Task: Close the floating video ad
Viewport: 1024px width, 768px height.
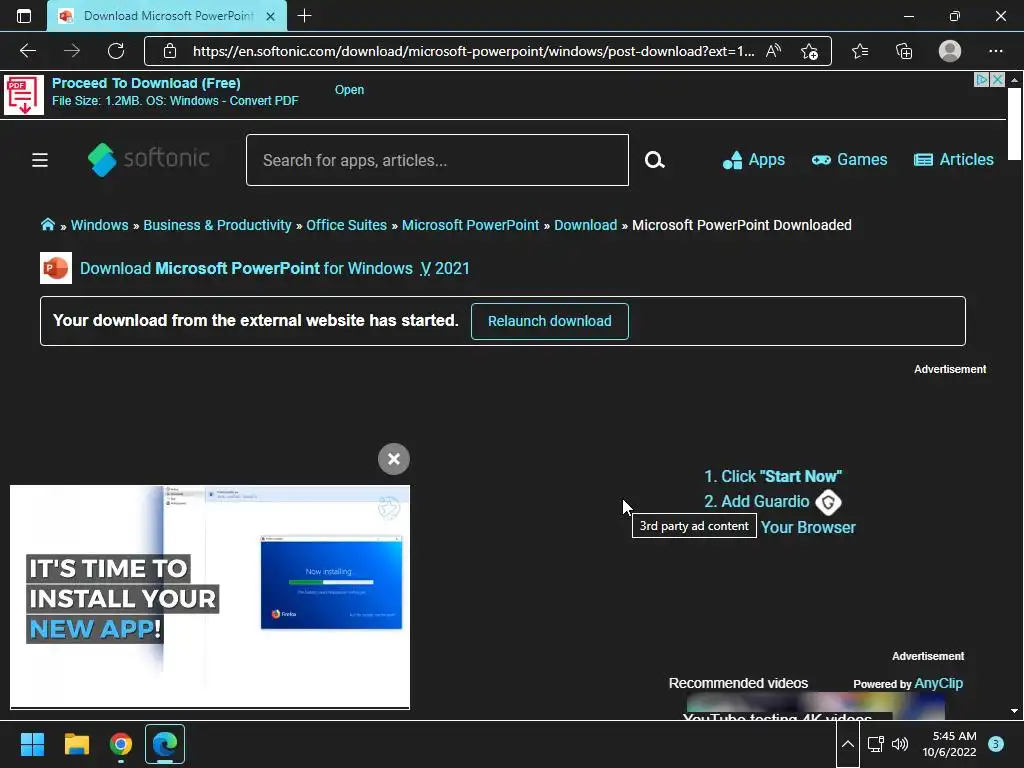Action: pos(394,459)
